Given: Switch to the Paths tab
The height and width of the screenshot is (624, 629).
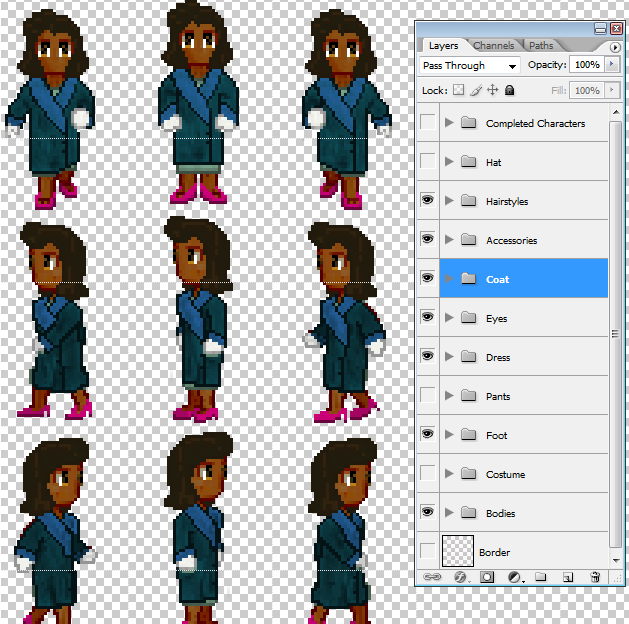Looking at the screenshot, I should (x=541, y=45).
